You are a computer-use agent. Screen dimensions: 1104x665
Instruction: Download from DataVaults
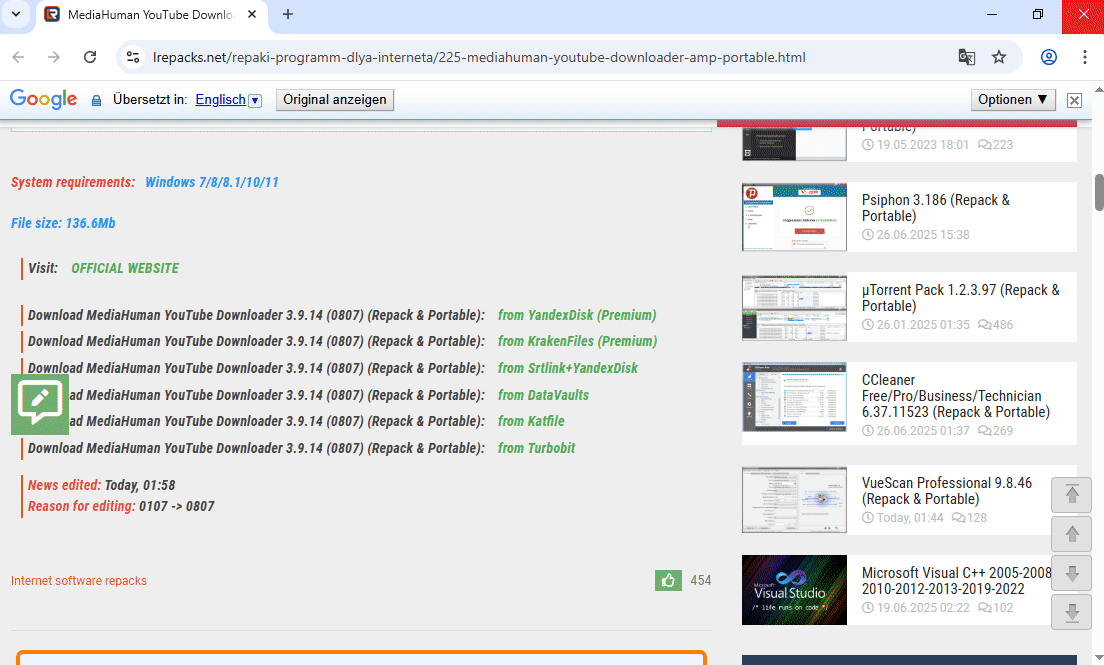(544, 395)
